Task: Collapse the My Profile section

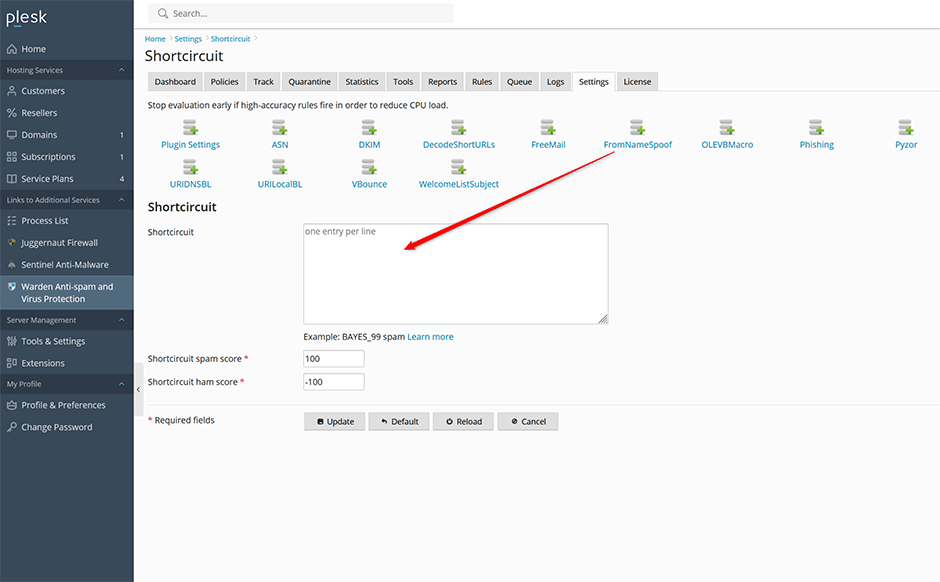Action: click(121, 384)
